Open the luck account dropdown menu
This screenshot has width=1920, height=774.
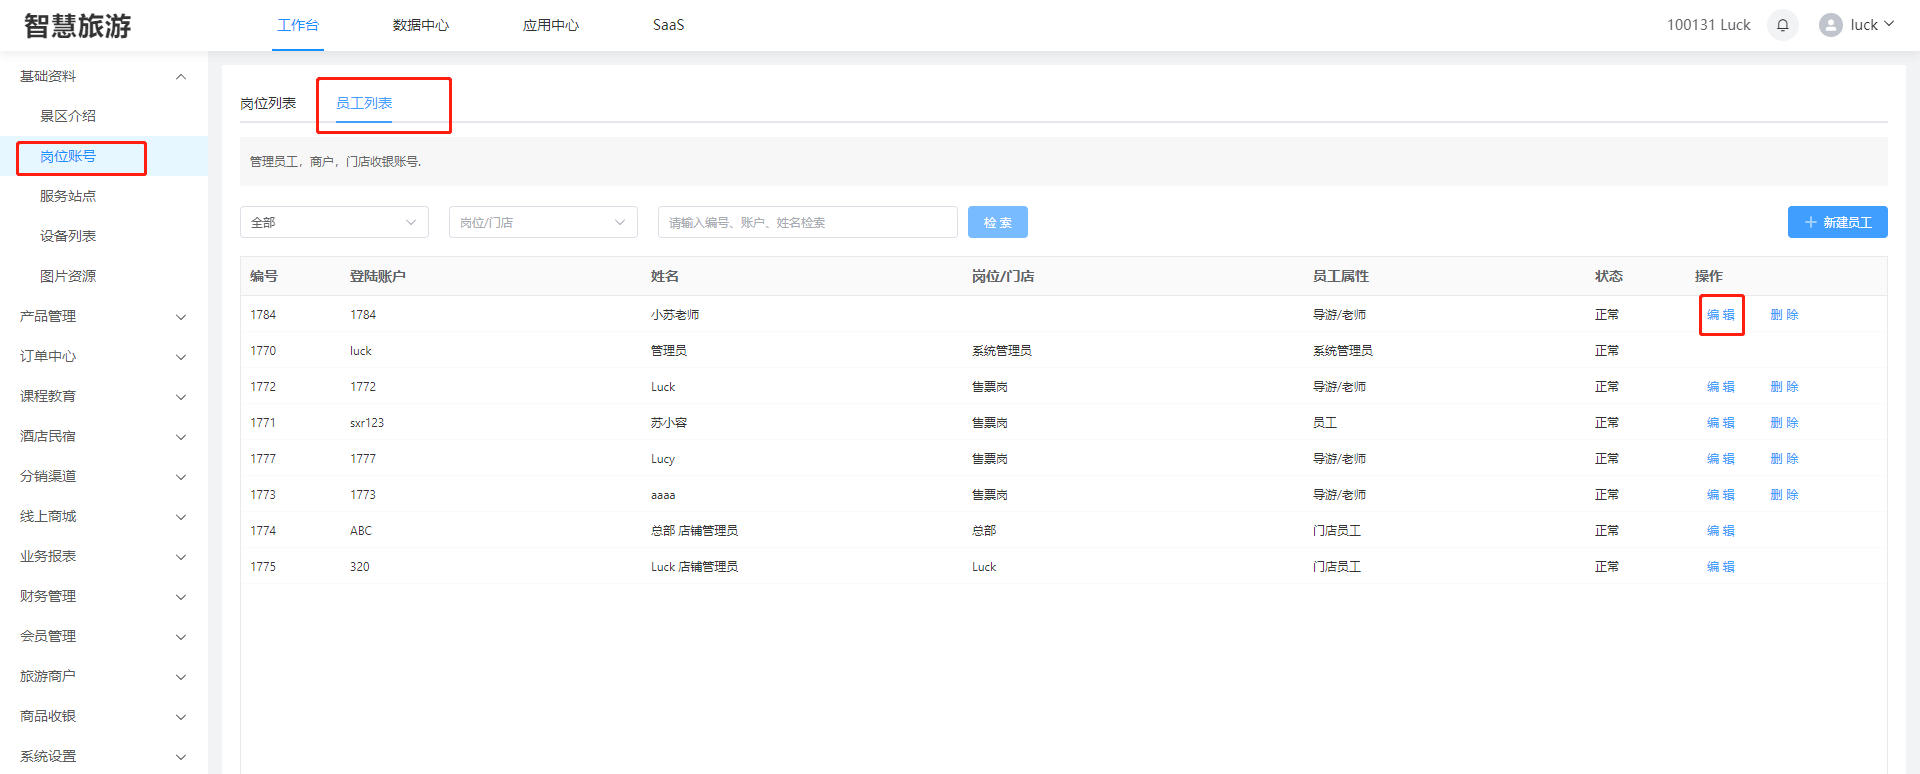pos(1870,25)
